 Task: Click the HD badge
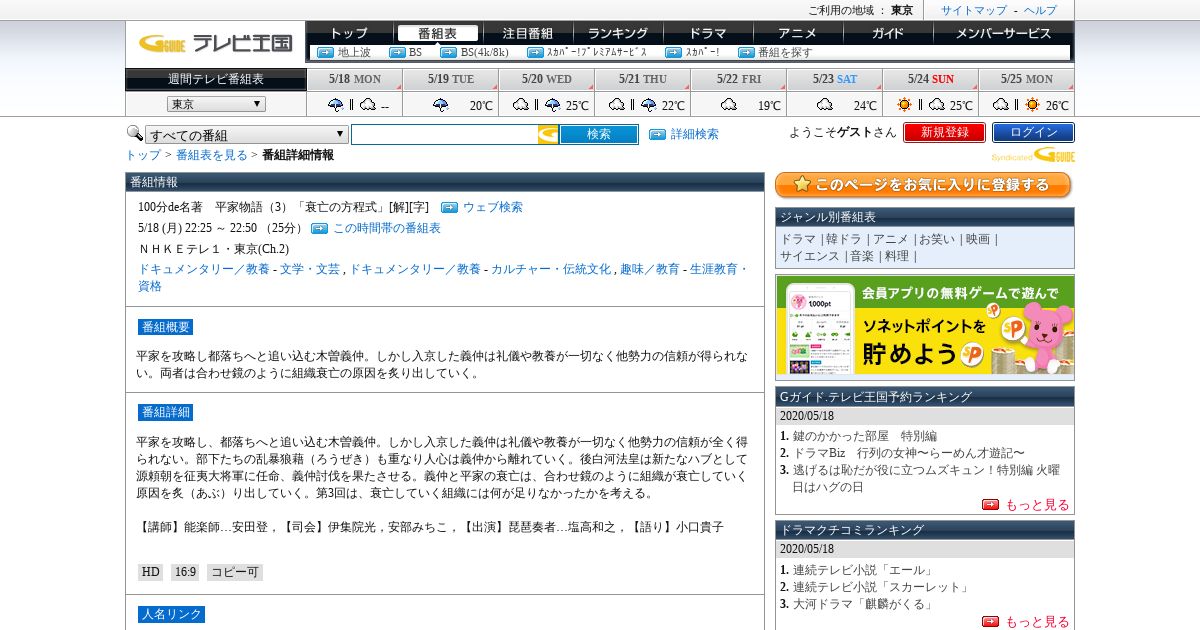point(150,572)
